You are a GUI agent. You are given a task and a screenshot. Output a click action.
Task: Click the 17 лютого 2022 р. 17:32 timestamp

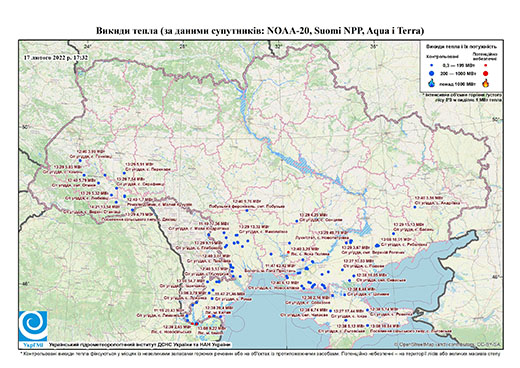56,58
